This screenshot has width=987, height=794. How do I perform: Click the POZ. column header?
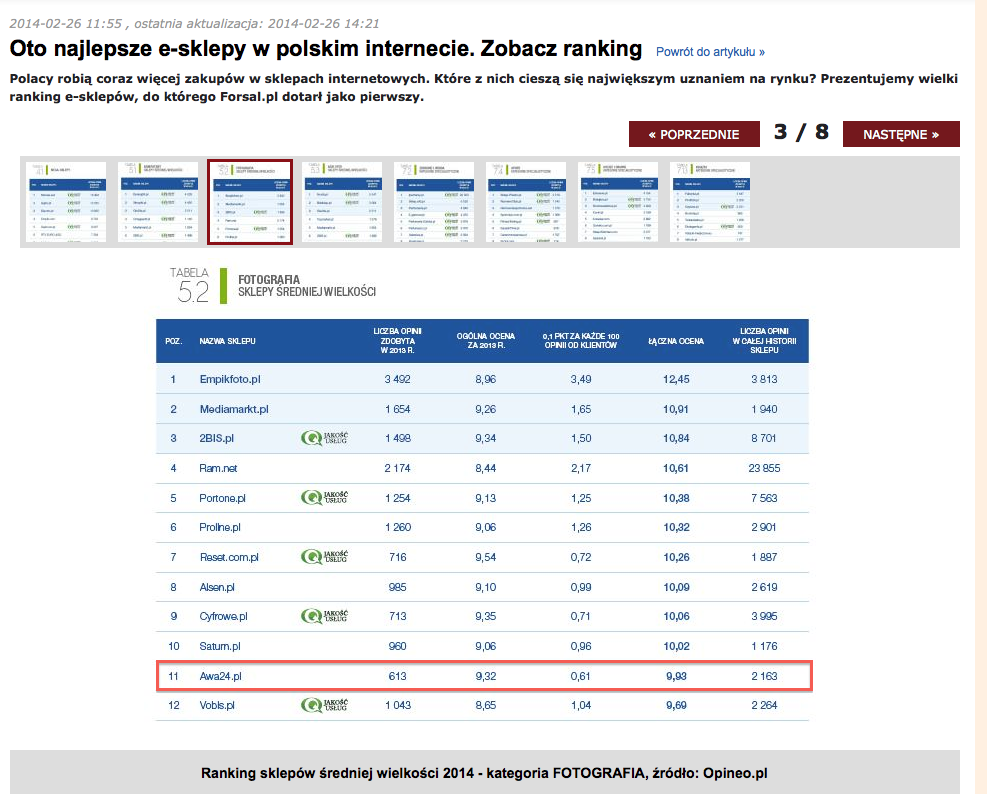click(x=174, y=341)
